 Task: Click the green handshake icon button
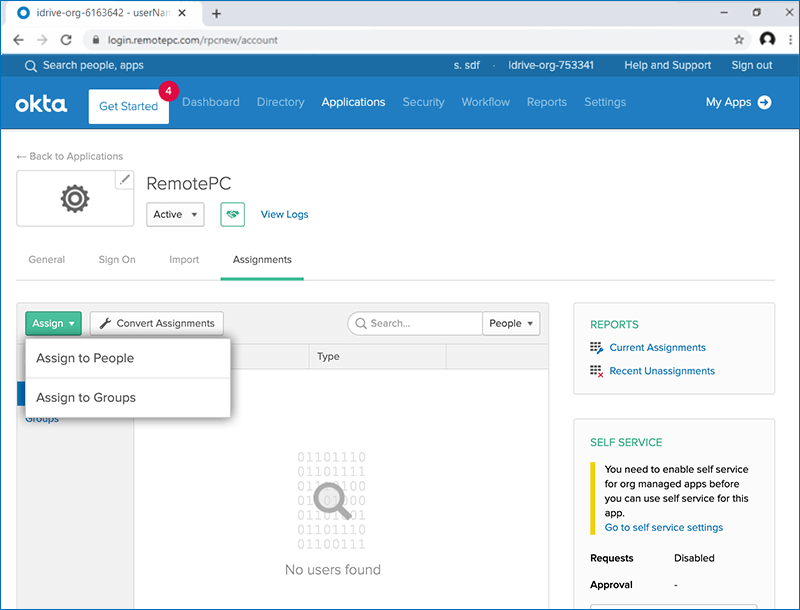click(233, 214)
